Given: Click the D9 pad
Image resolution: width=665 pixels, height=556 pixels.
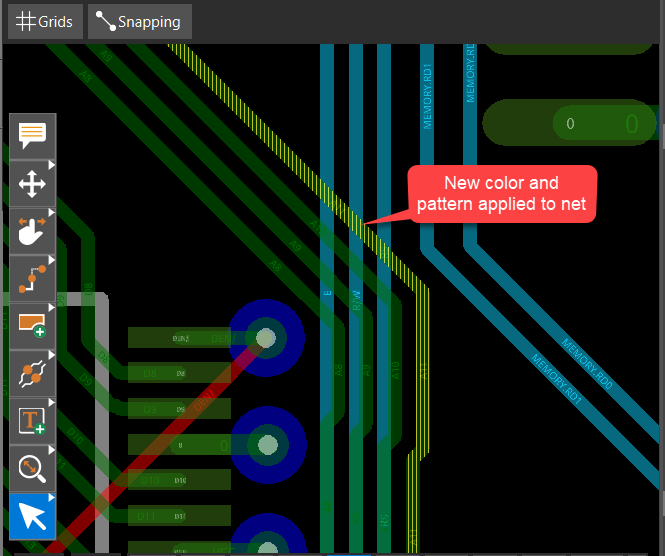Looking at the screenshot, I should (x=179, y=409).
